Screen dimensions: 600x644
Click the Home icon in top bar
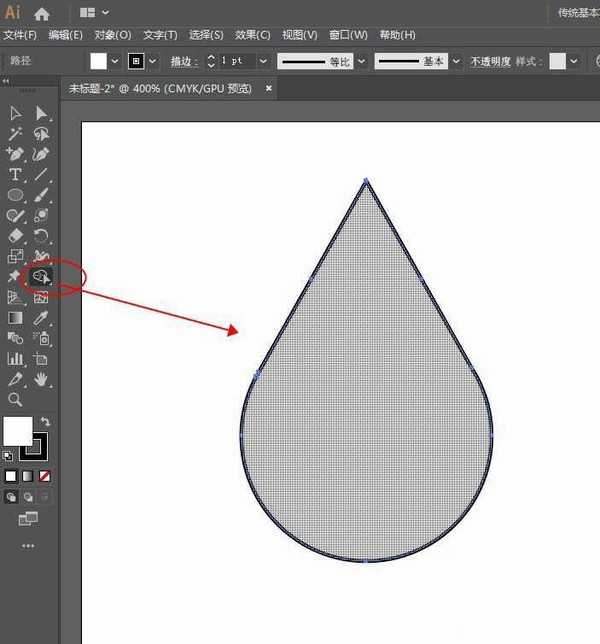point(42,14)
